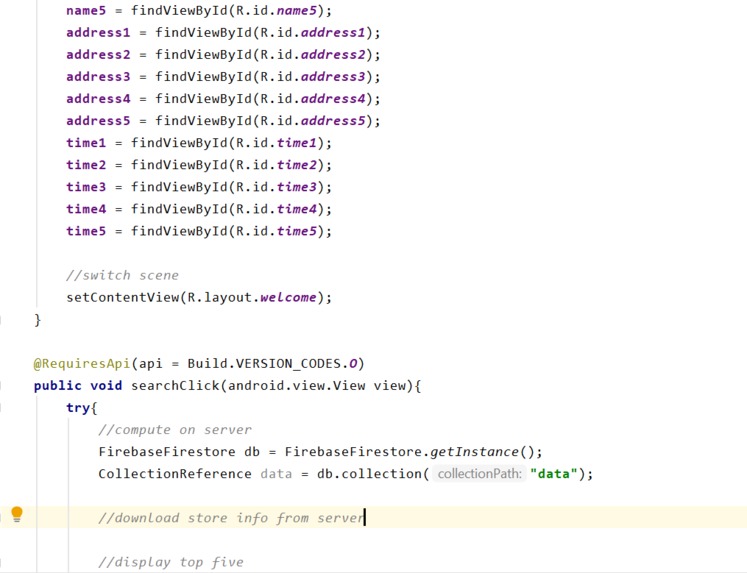
Task: Click the time3 variable at line start
Action: (86, 187)
